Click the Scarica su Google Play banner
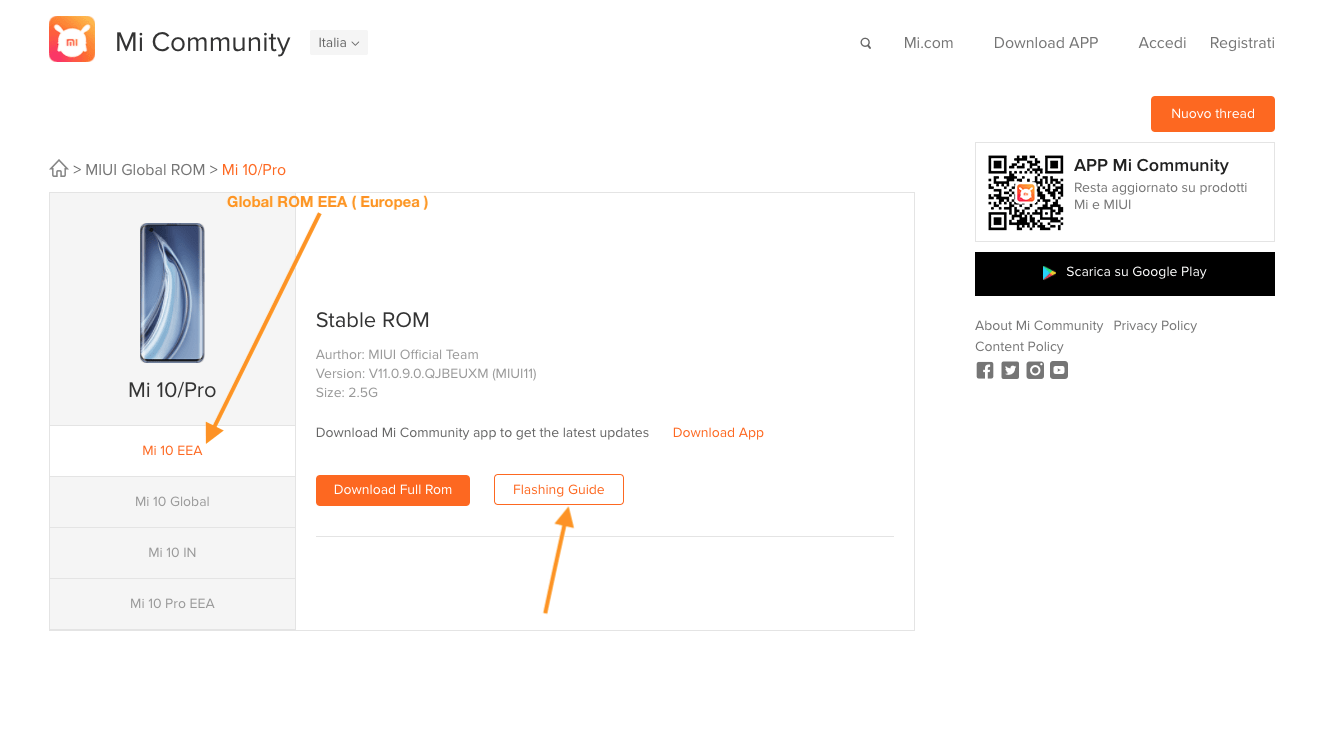The width and height of the screenshot is (1331, 746). [x=1124, y=273]
